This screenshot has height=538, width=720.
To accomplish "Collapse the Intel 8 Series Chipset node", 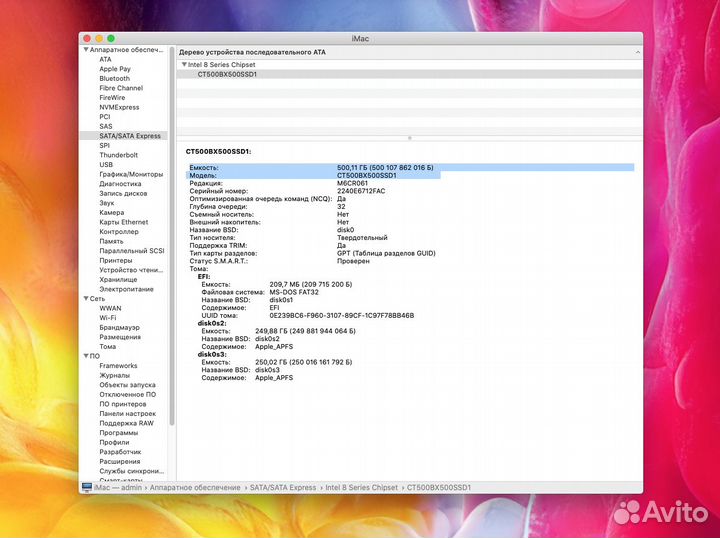I will (184, 65).
